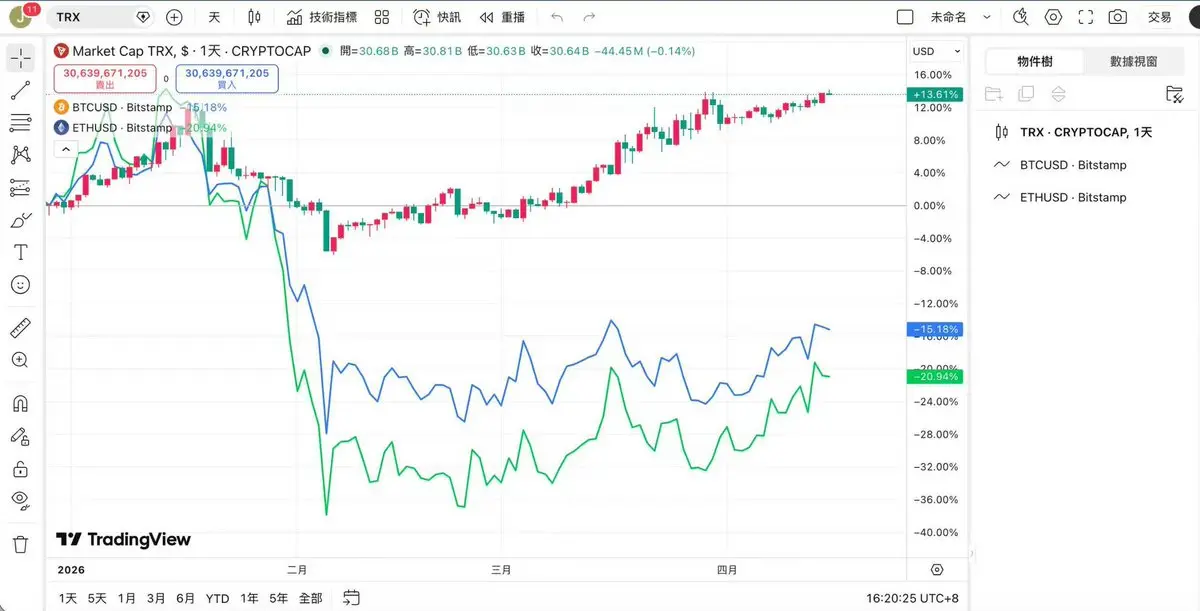Set the range to 1月
Image resolution: width=1200 pixels, height=611 pixels.
[x=127, y=598]
